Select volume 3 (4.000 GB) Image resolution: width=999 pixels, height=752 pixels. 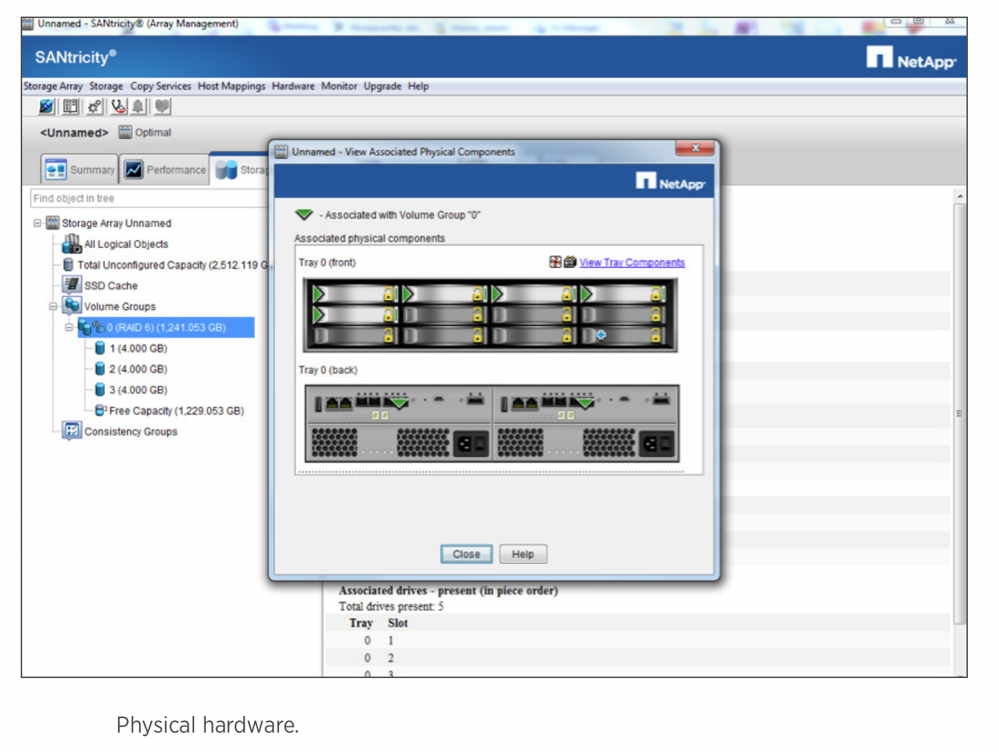tap(131, 389)
